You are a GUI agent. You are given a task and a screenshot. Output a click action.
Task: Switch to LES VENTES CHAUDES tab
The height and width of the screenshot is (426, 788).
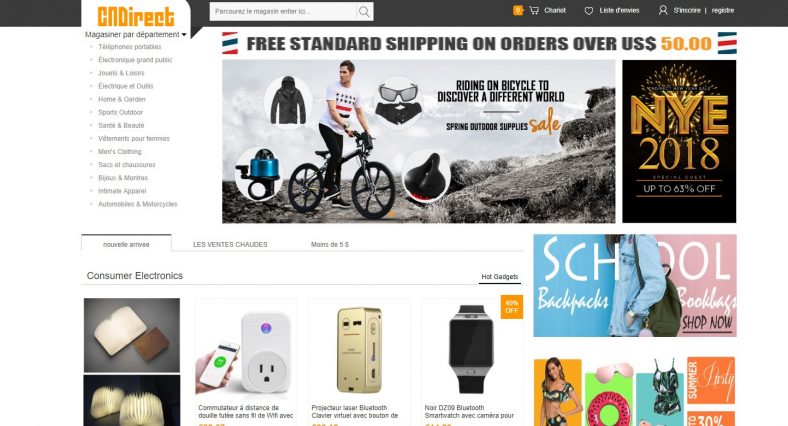click(x=230, y=245)
